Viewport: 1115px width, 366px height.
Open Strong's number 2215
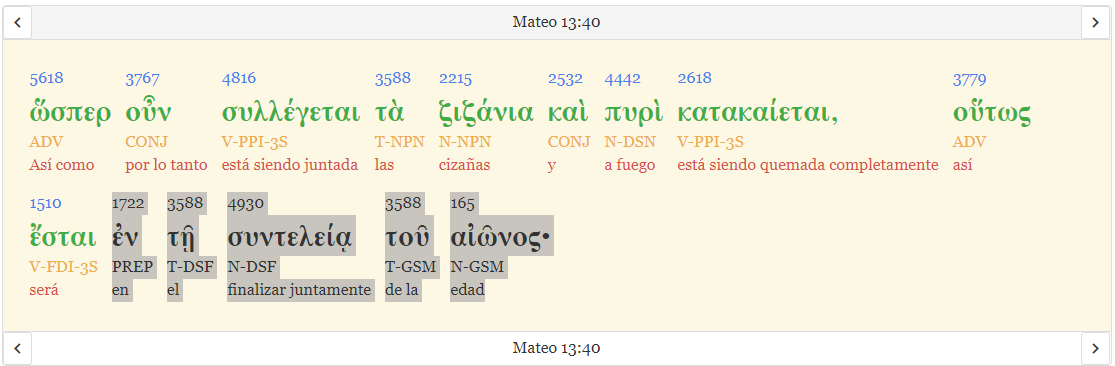pos(456,79)
